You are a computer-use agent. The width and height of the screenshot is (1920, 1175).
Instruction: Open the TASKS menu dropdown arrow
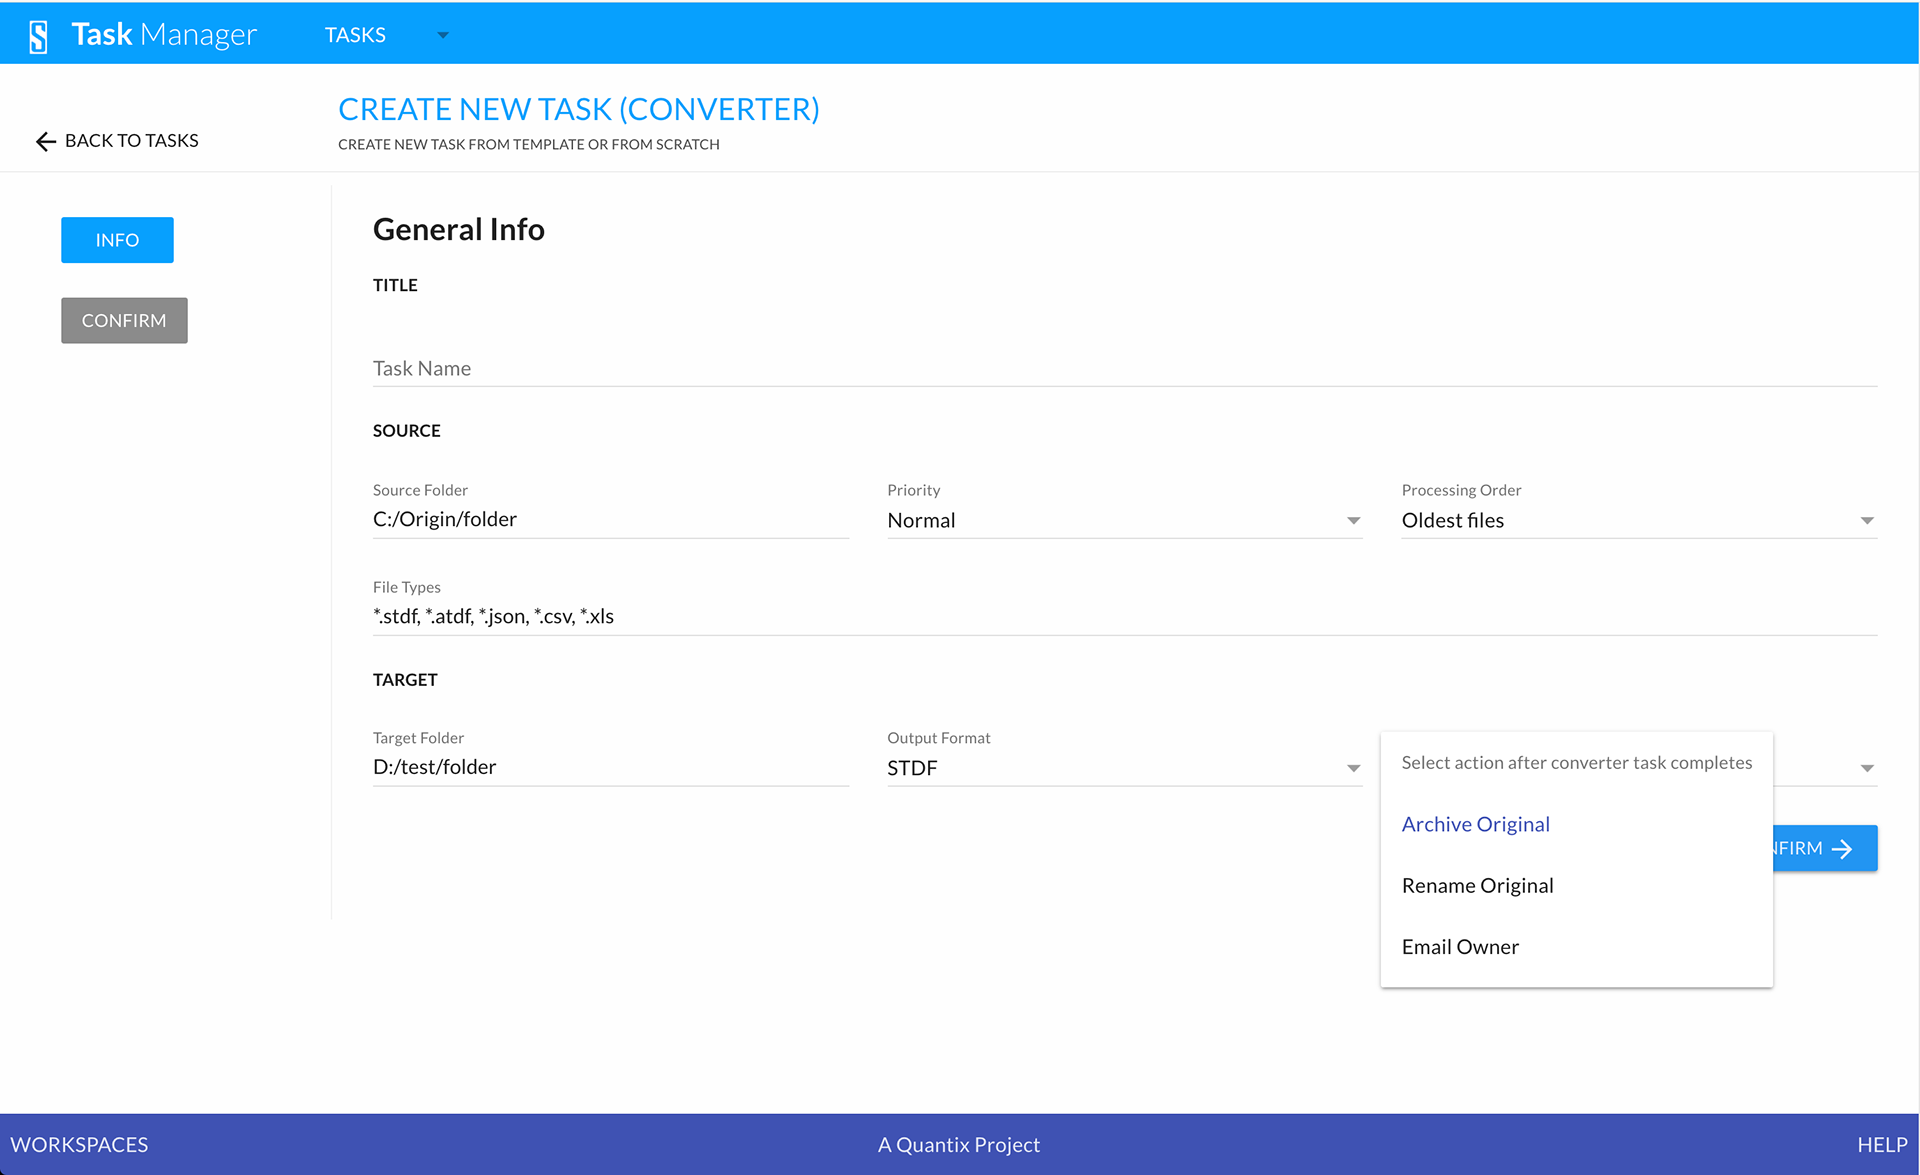[x=443, y=36]
